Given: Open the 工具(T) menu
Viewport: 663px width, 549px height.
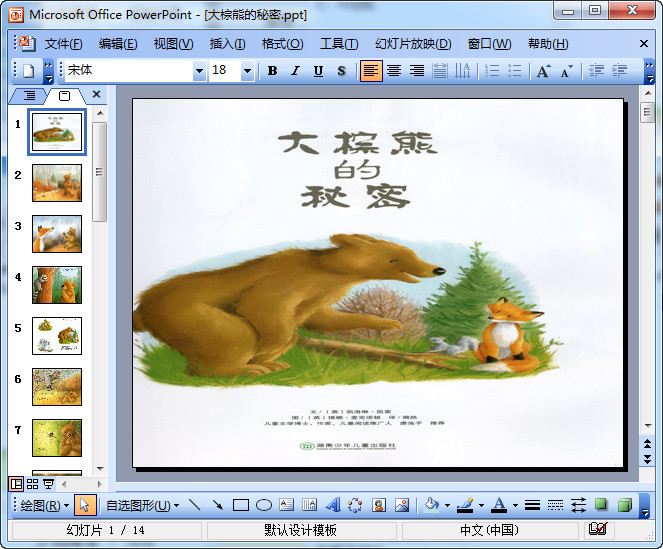Looking at the screenshot, I should point(339,44).
